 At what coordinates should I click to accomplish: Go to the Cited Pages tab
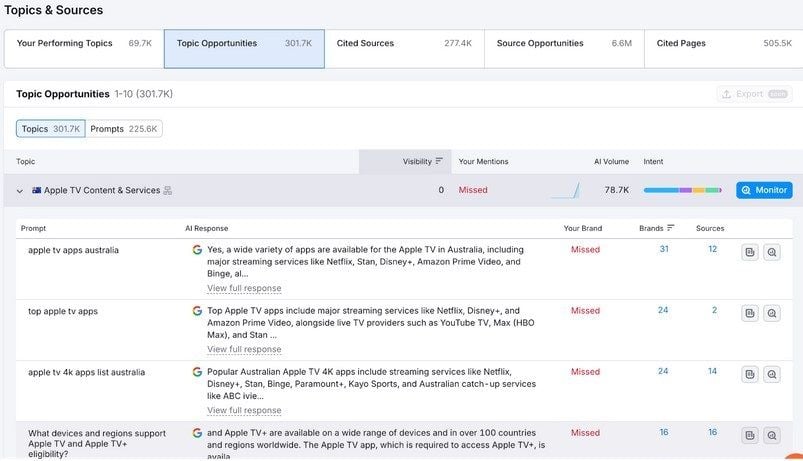point(724,49)
